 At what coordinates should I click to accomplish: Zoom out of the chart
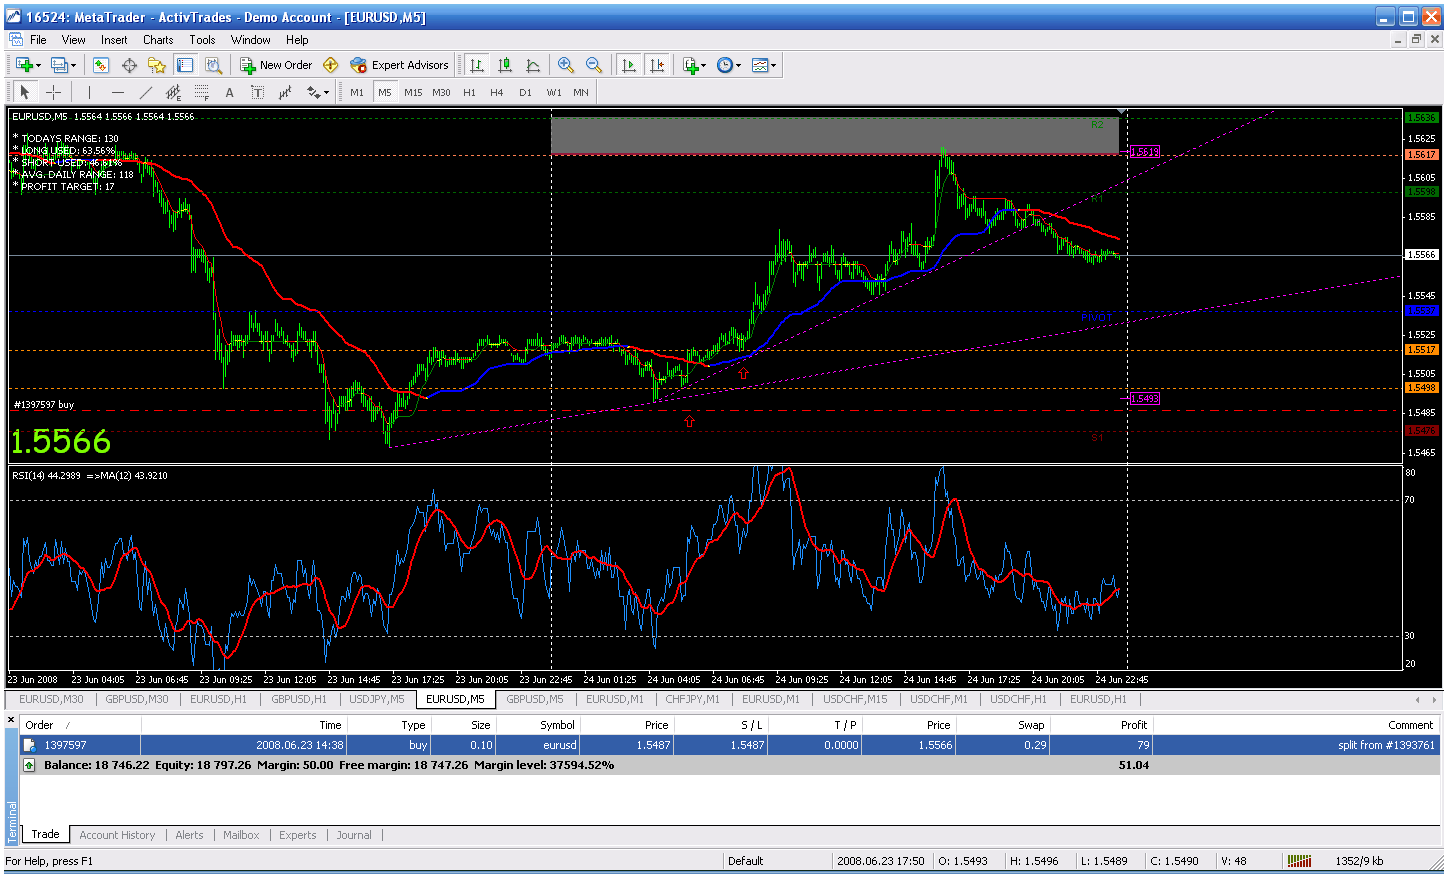[x=594, y=65]
